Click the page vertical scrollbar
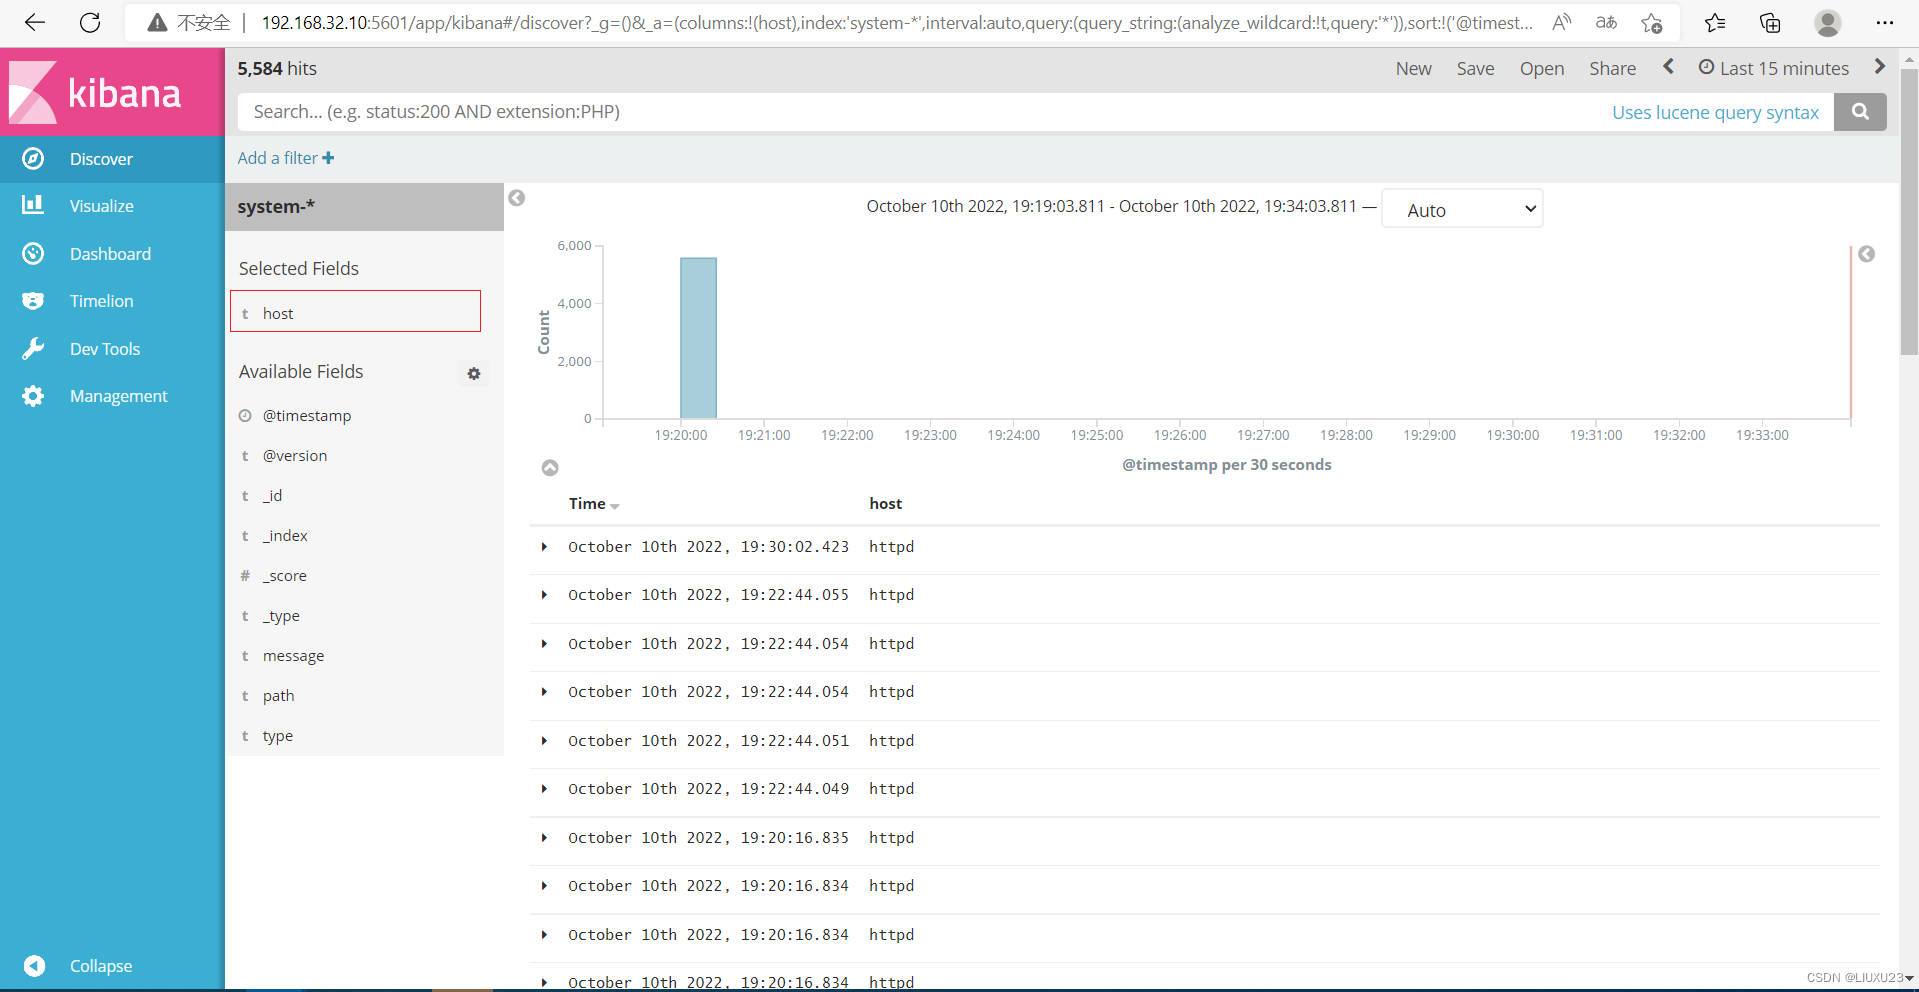The width and height of the screenshot is (1919, 992). coord(1909,212)
